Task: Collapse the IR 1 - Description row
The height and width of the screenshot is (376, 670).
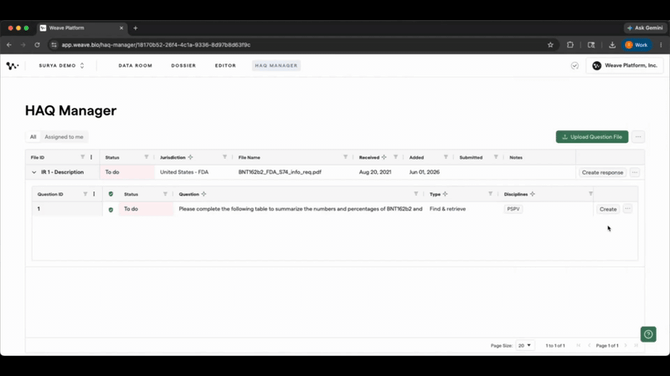Action: pos(34,172)
